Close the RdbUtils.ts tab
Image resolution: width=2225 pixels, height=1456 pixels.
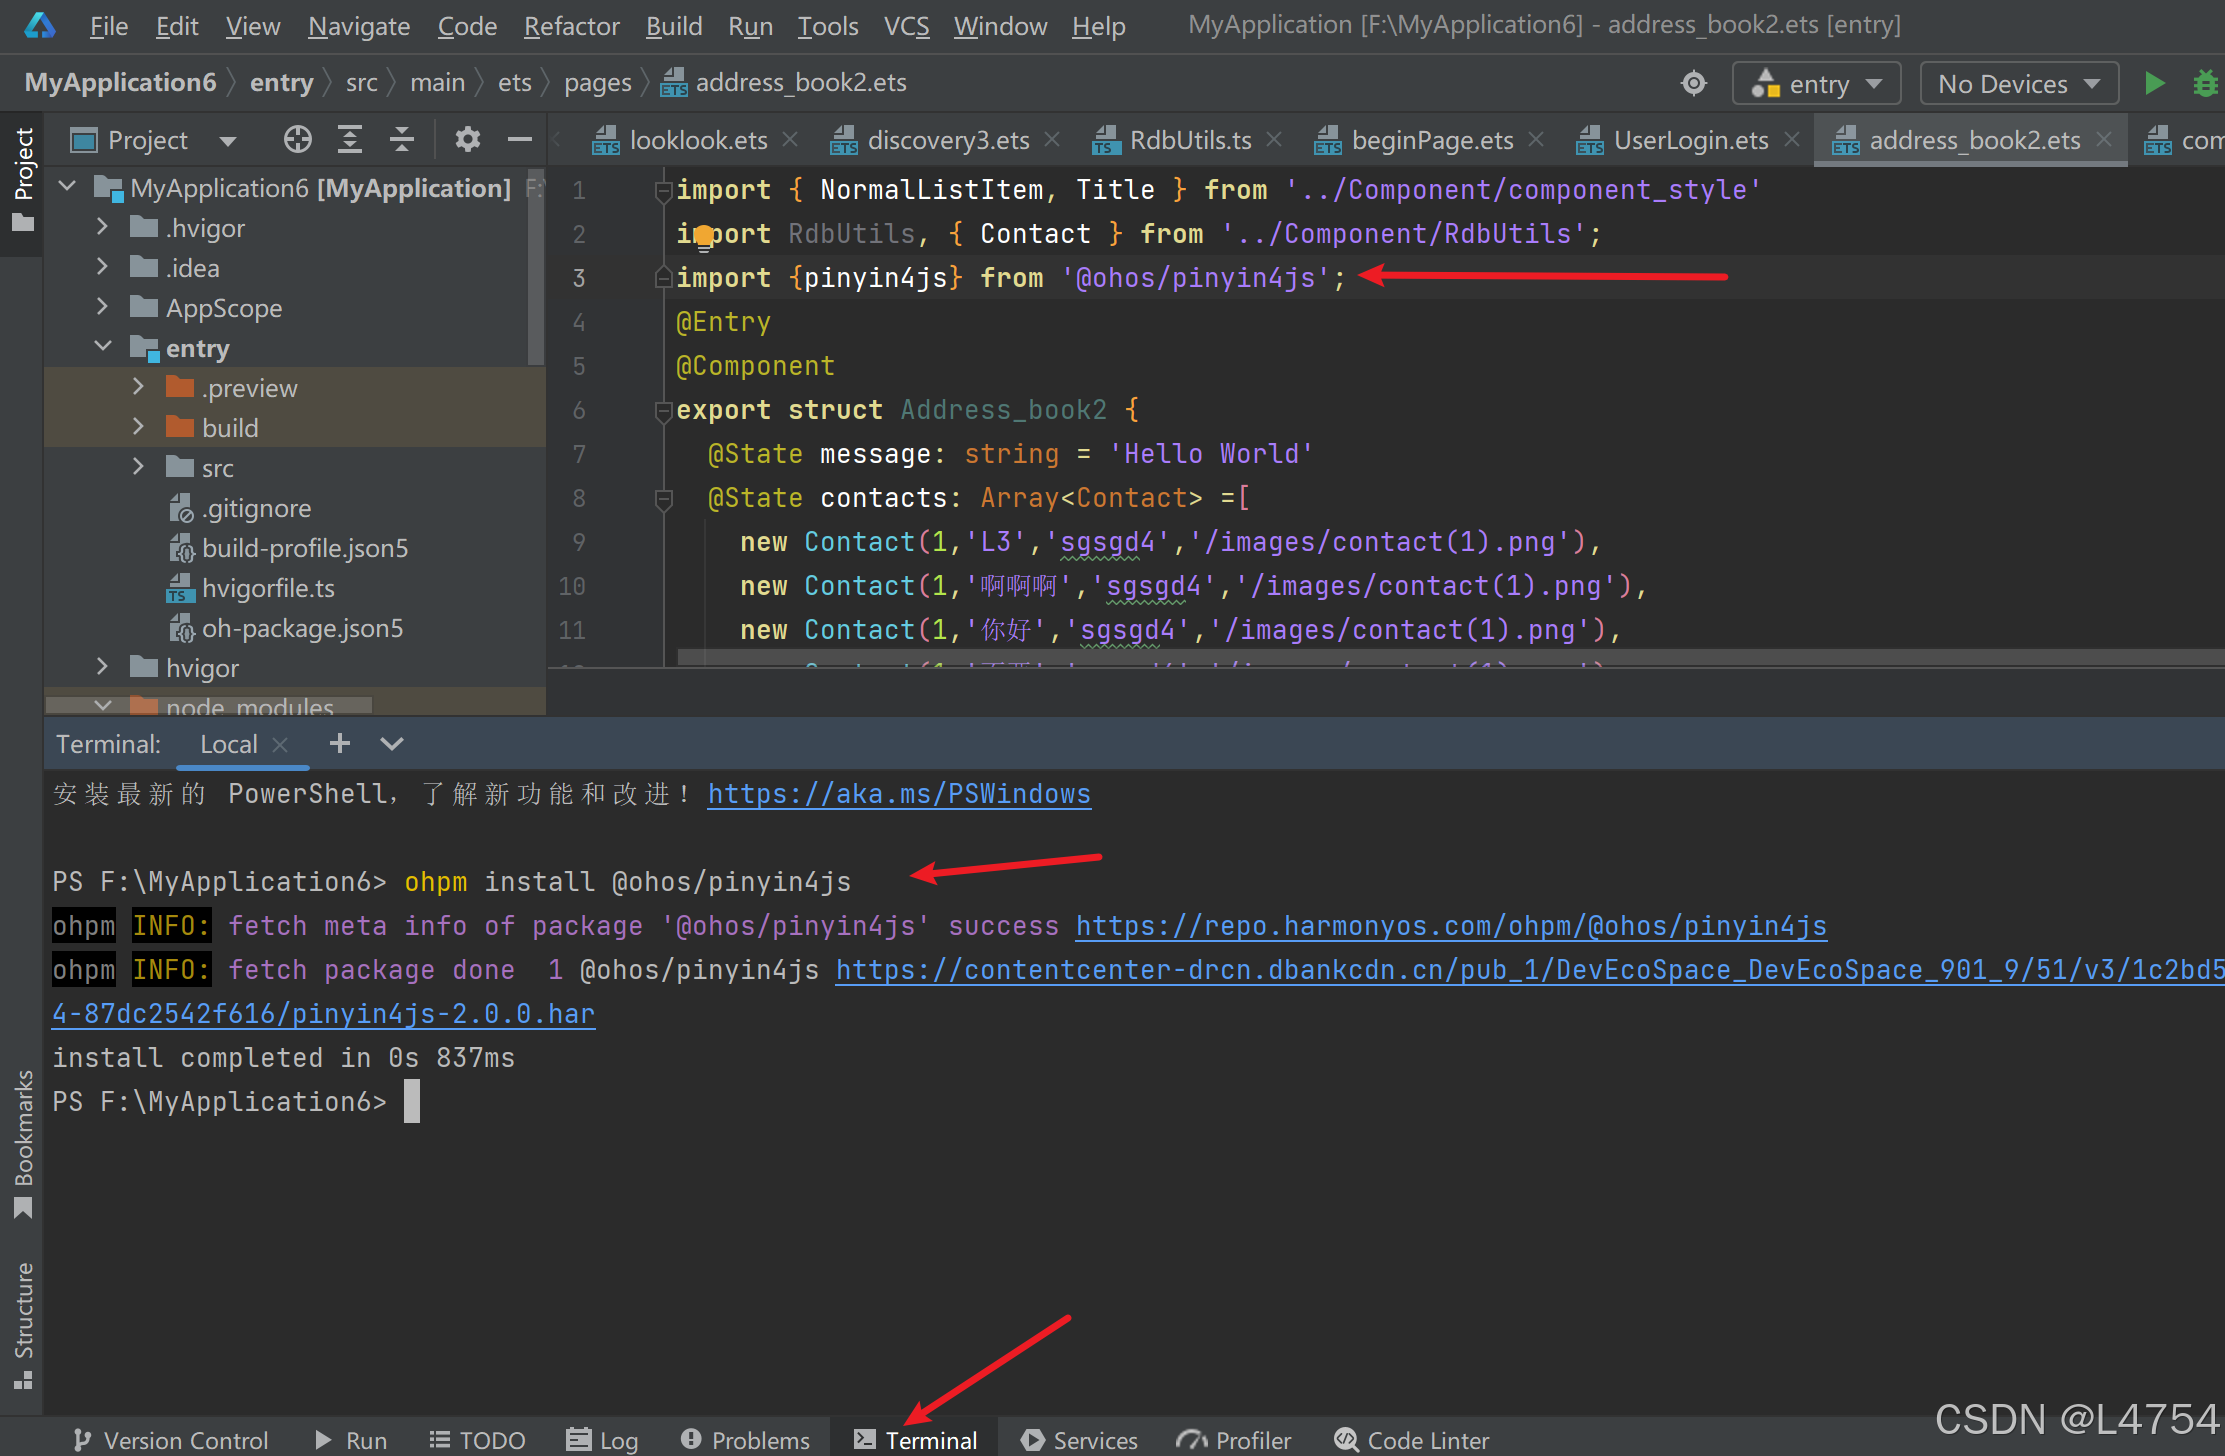pos(1274,139)
